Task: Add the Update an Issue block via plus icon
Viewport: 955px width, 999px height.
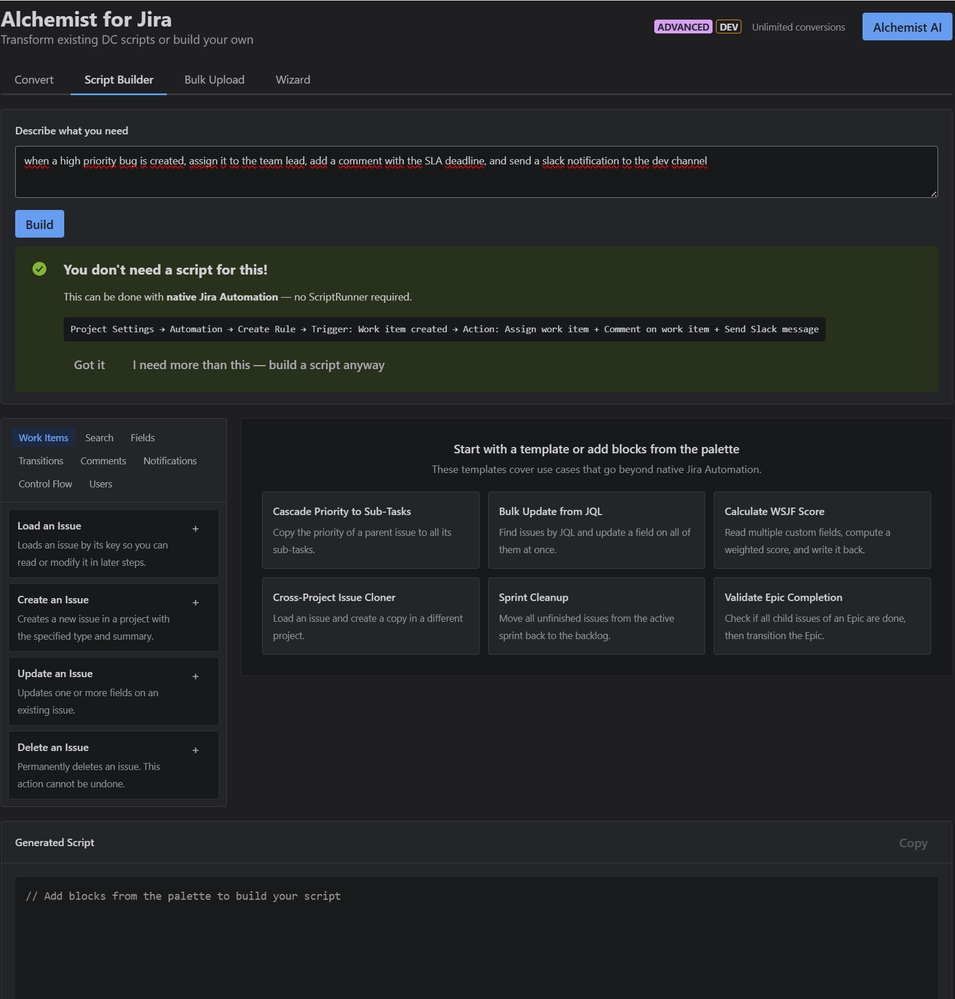Action: 195,676
